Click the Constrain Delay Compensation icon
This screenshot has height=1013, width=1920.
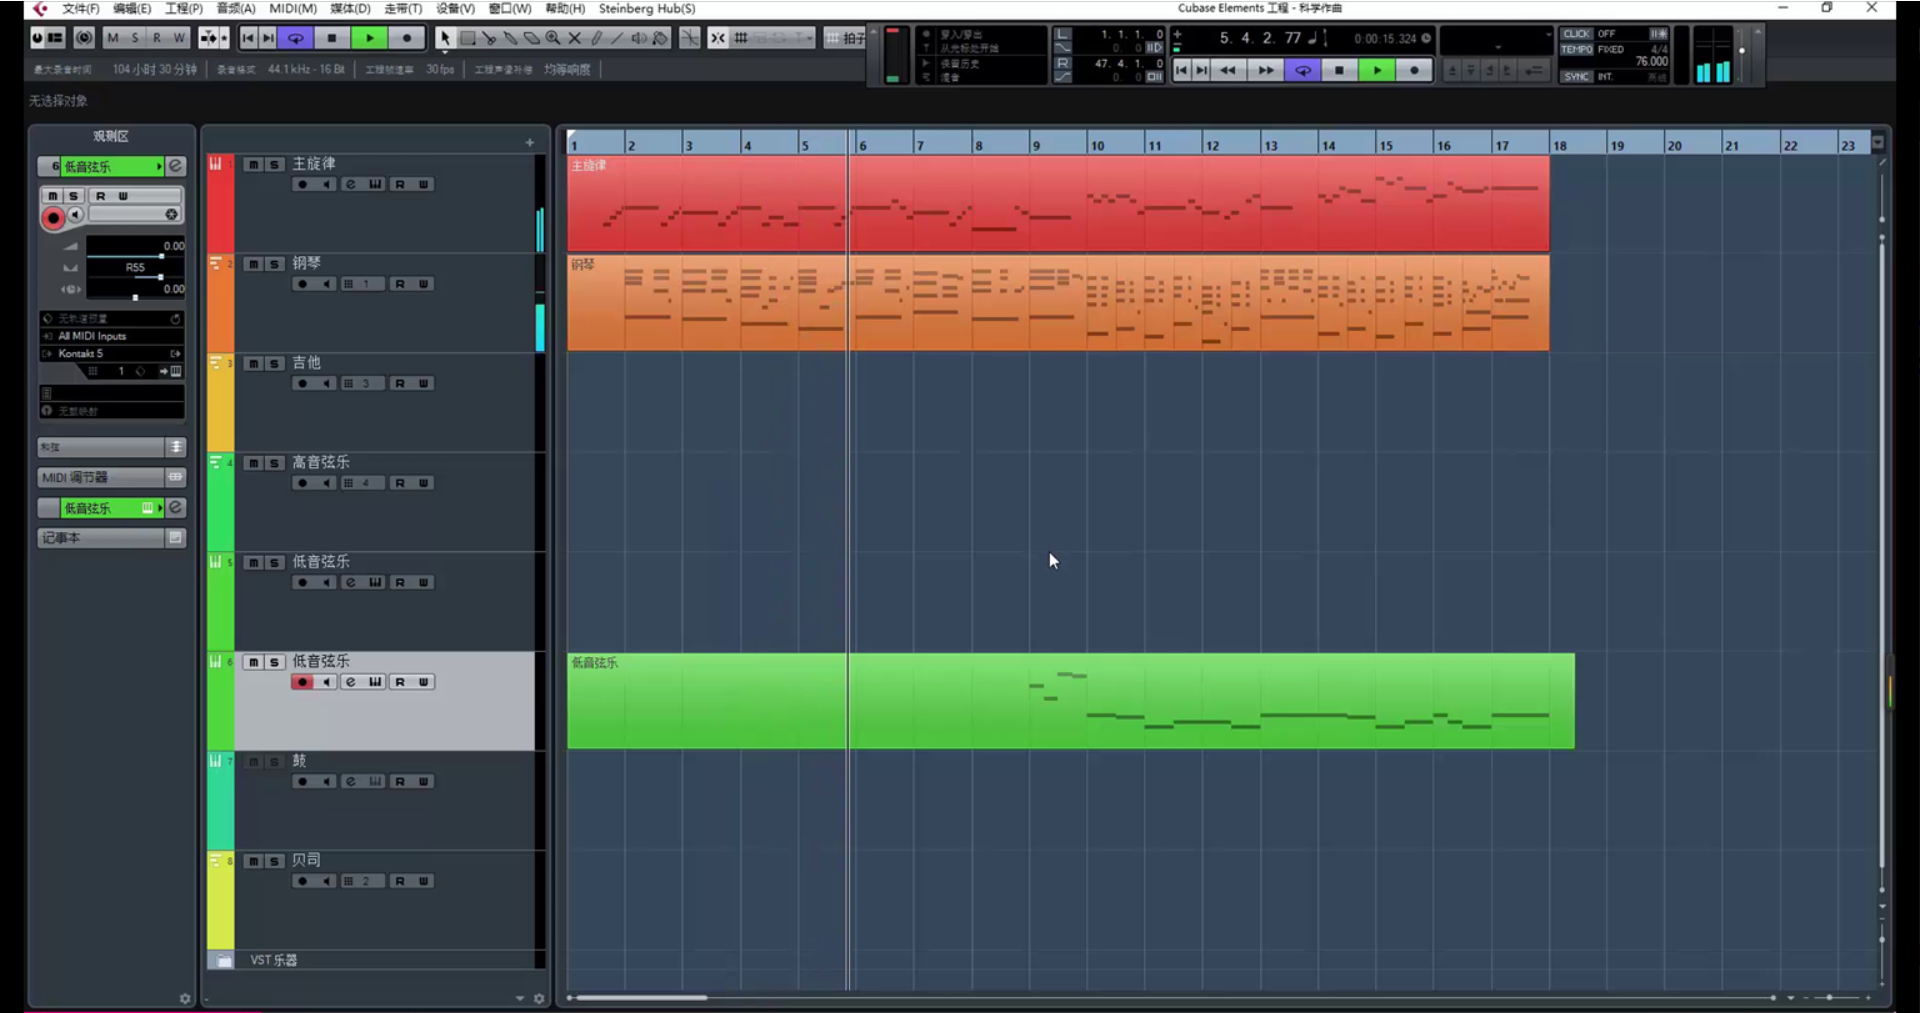pyautogui.click(x=84, y=38)
